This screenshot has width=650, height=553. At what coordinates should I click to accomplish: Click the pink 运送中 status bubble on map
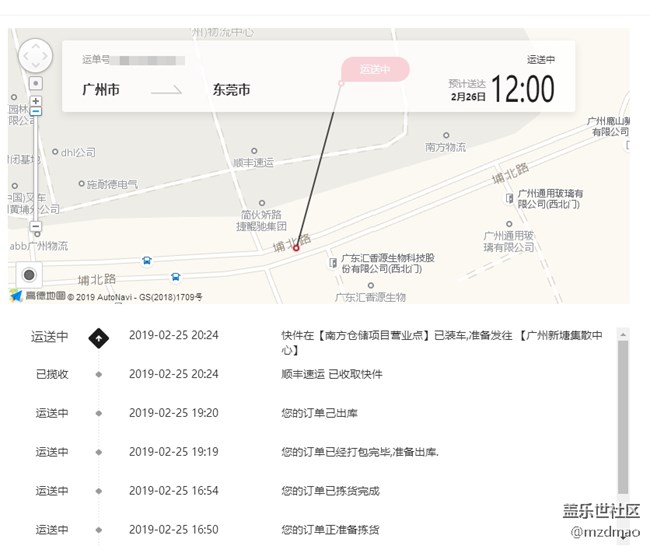point(375,69)
